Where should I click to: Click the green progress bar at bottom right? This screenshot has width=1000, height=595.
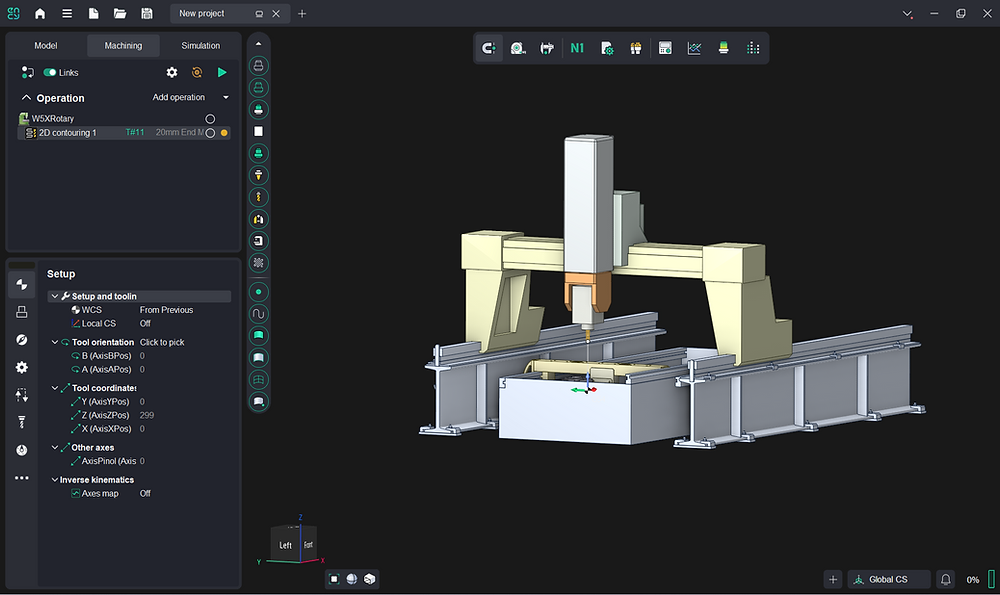[992, 579]
